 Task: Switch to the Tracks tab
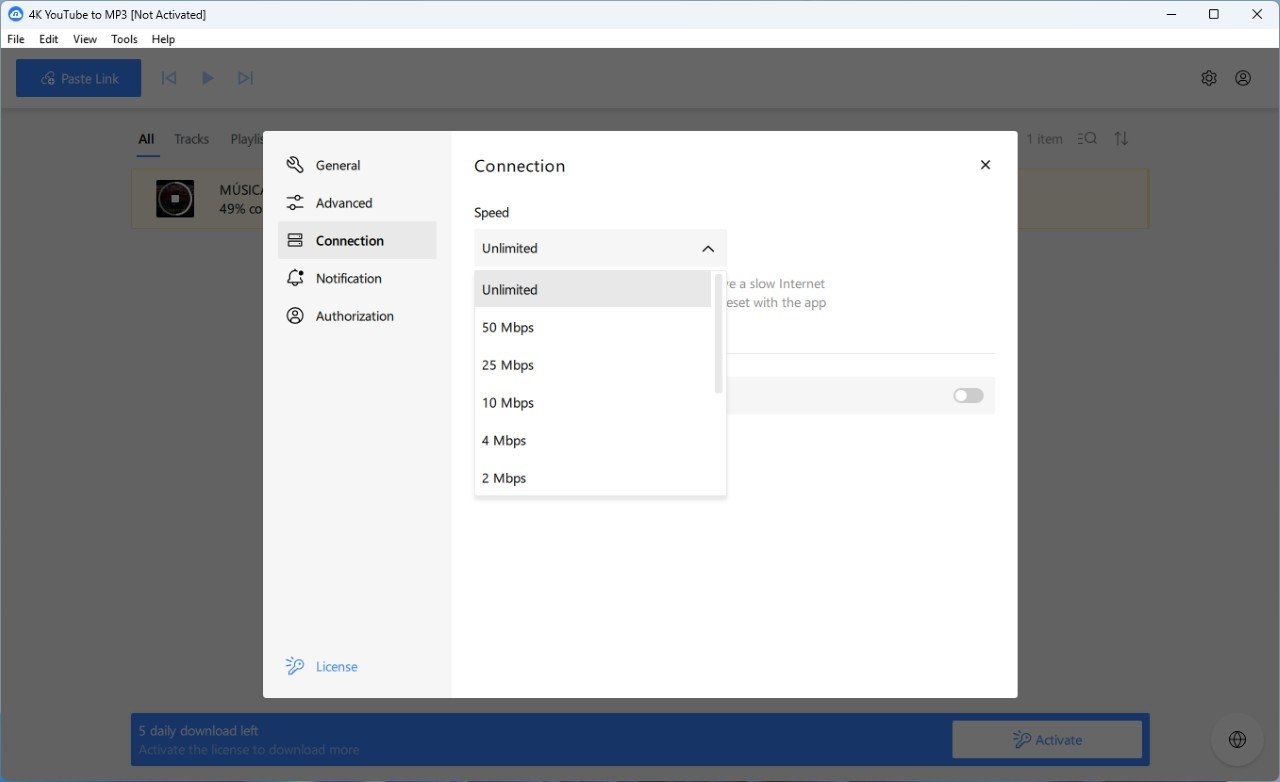click(x=191, y=139)
